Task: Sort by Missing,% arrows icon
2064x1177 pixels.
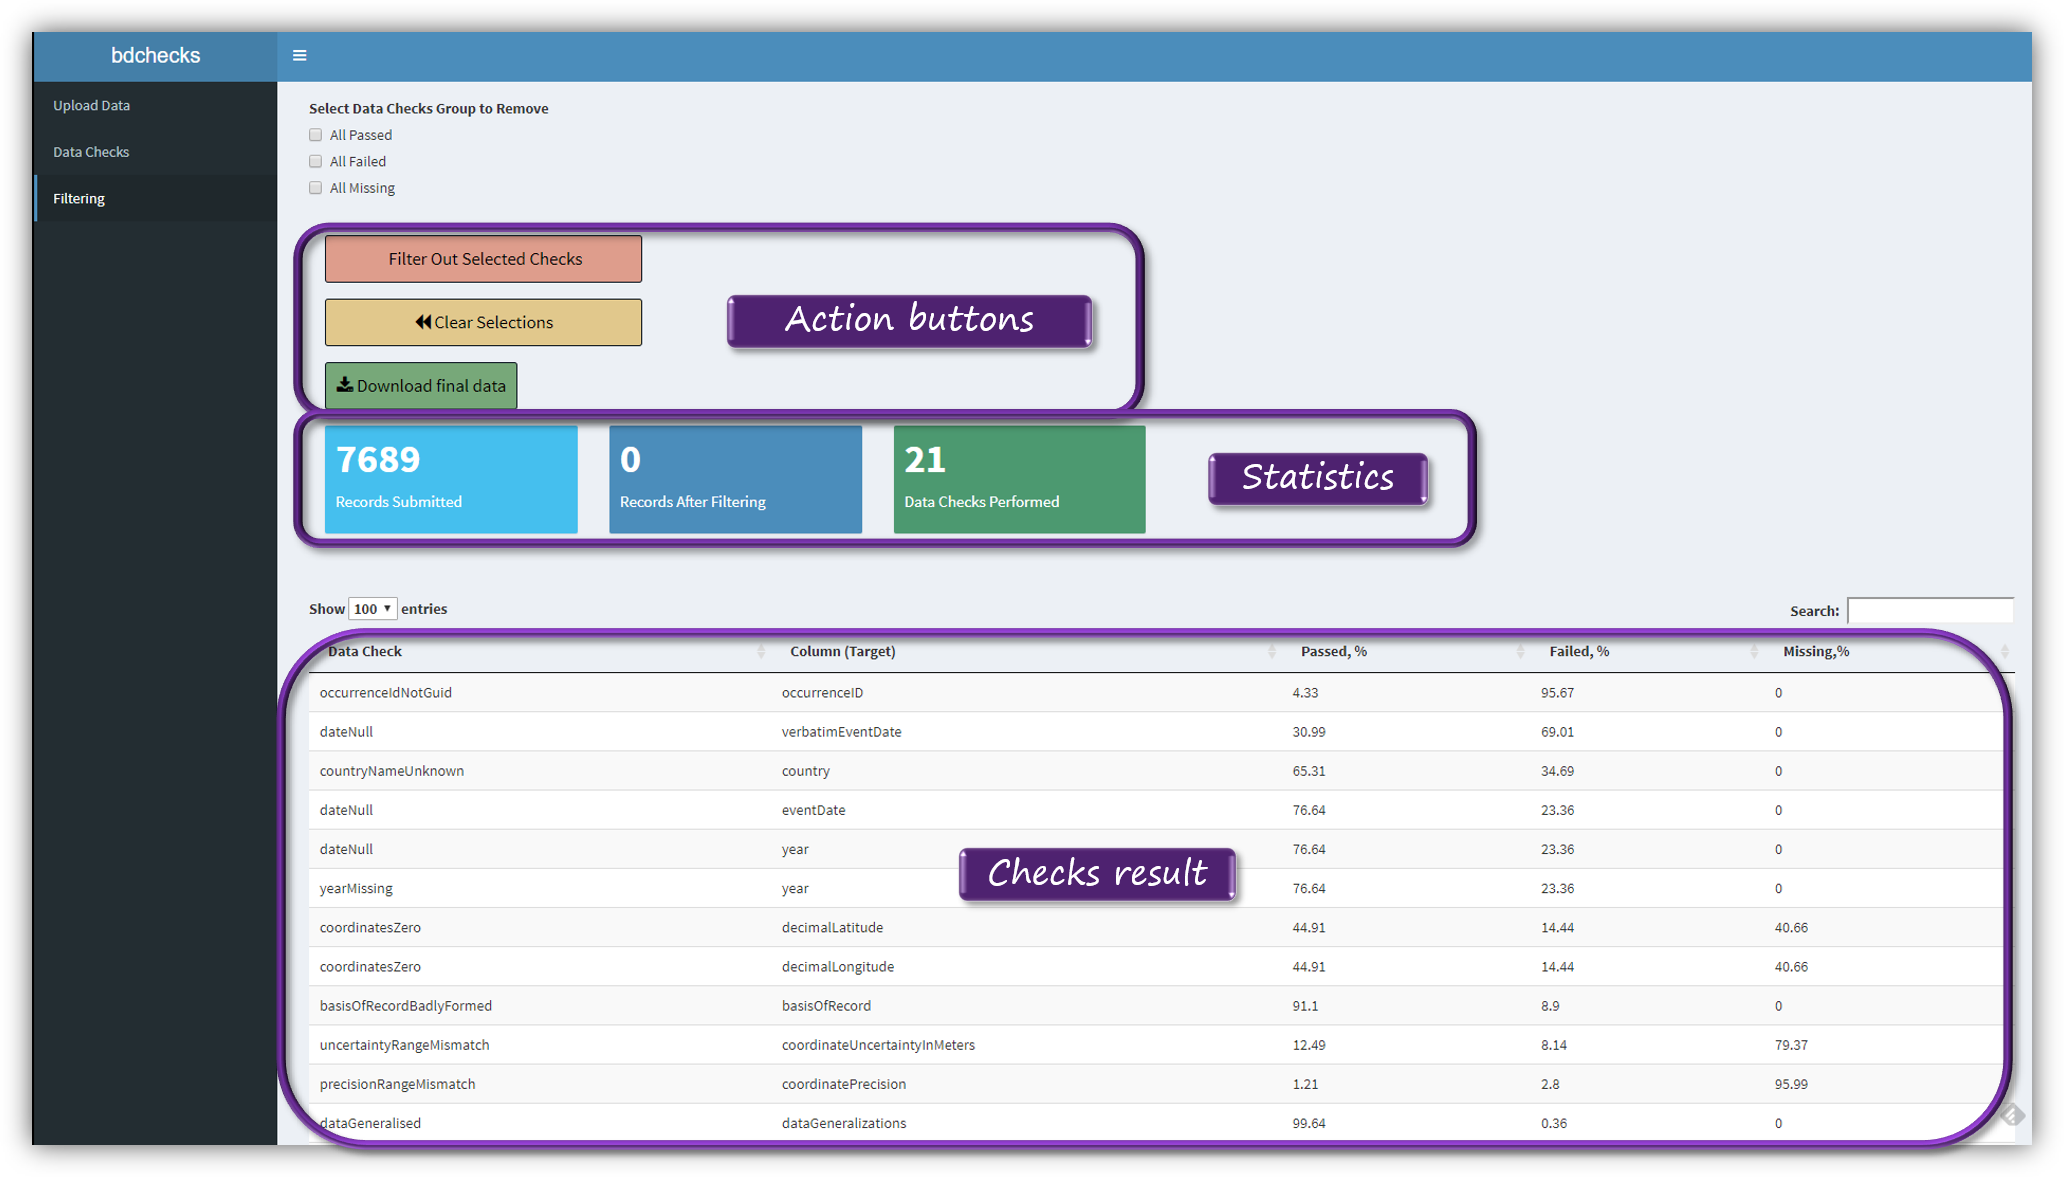Action: coord(2004,652)
